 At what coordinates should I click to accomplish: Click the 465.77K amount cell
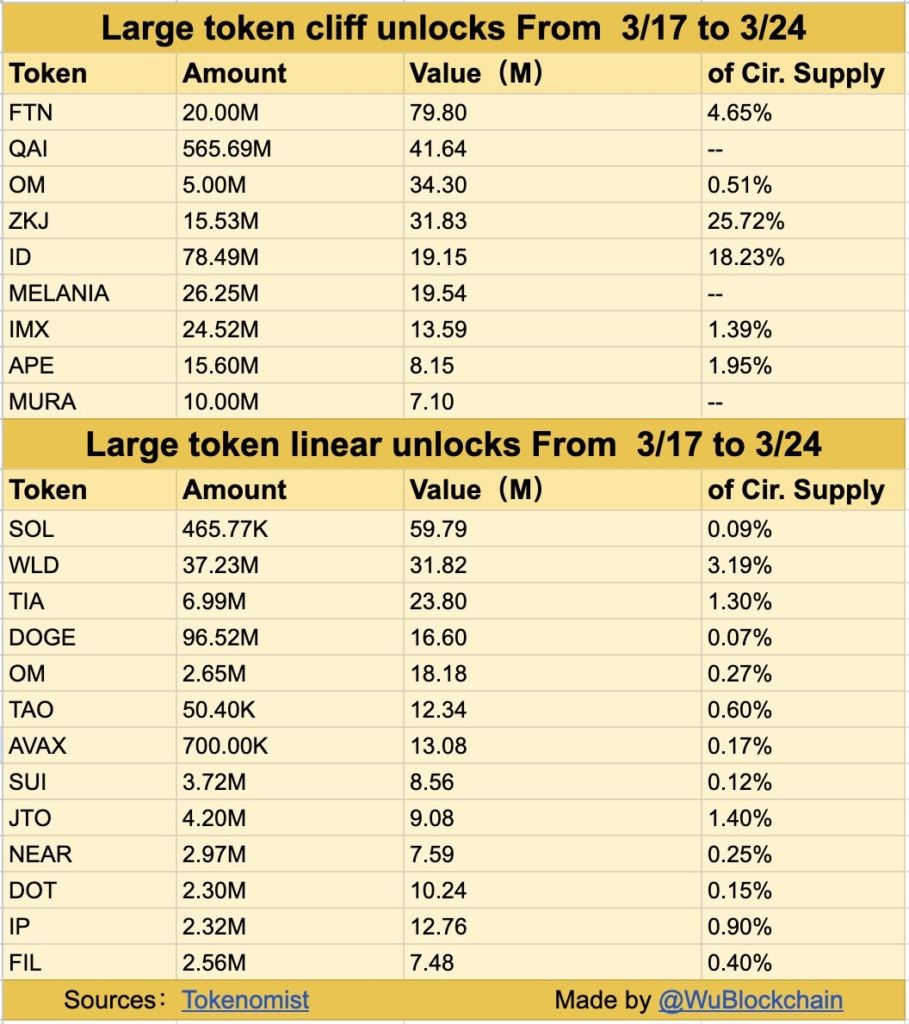coord(225,529)
